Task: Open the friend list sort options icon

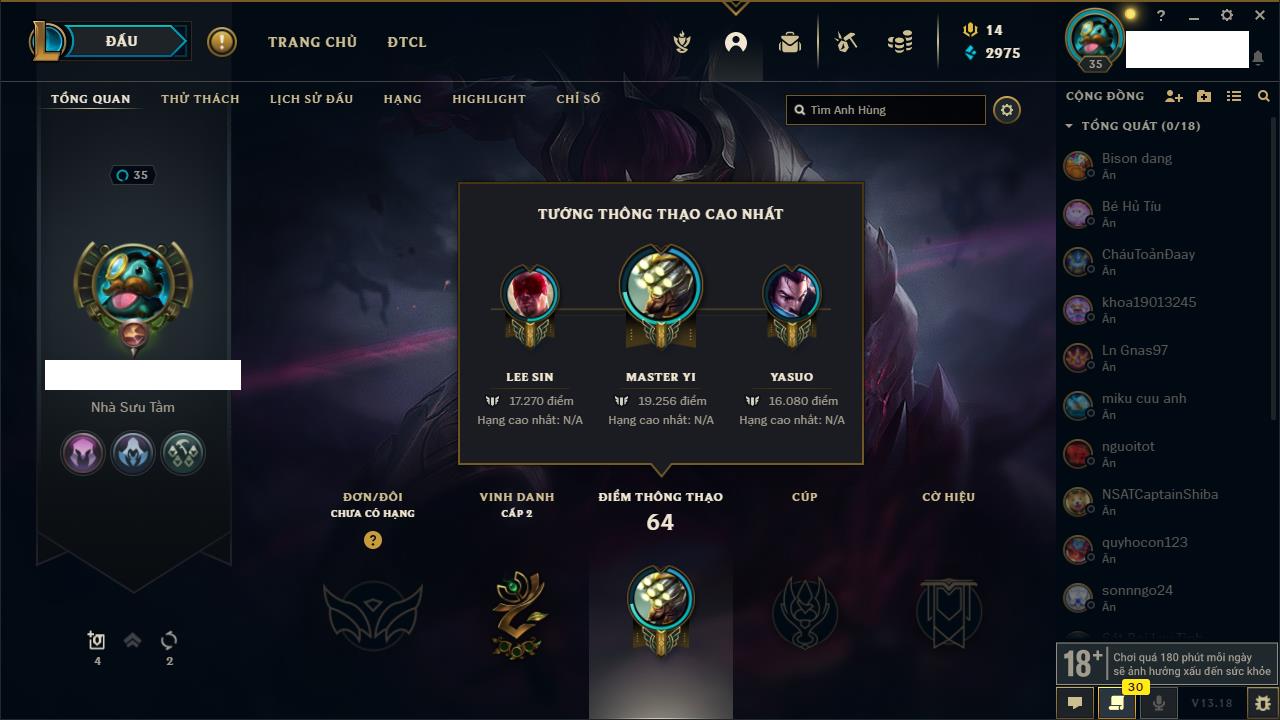Action: (x=1234, y=97)
